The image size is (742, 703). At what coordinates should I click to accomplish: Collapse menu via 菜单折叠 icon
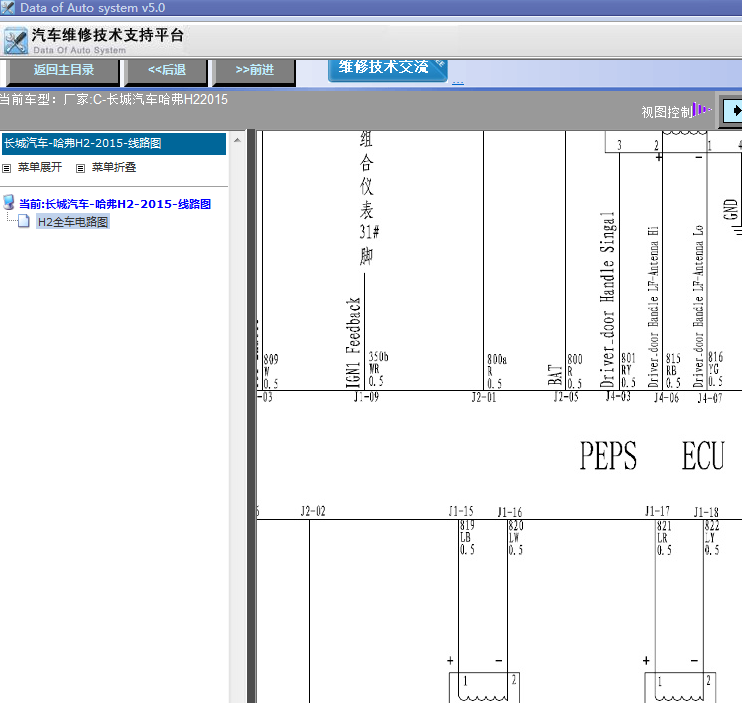[x=80, y=168]
